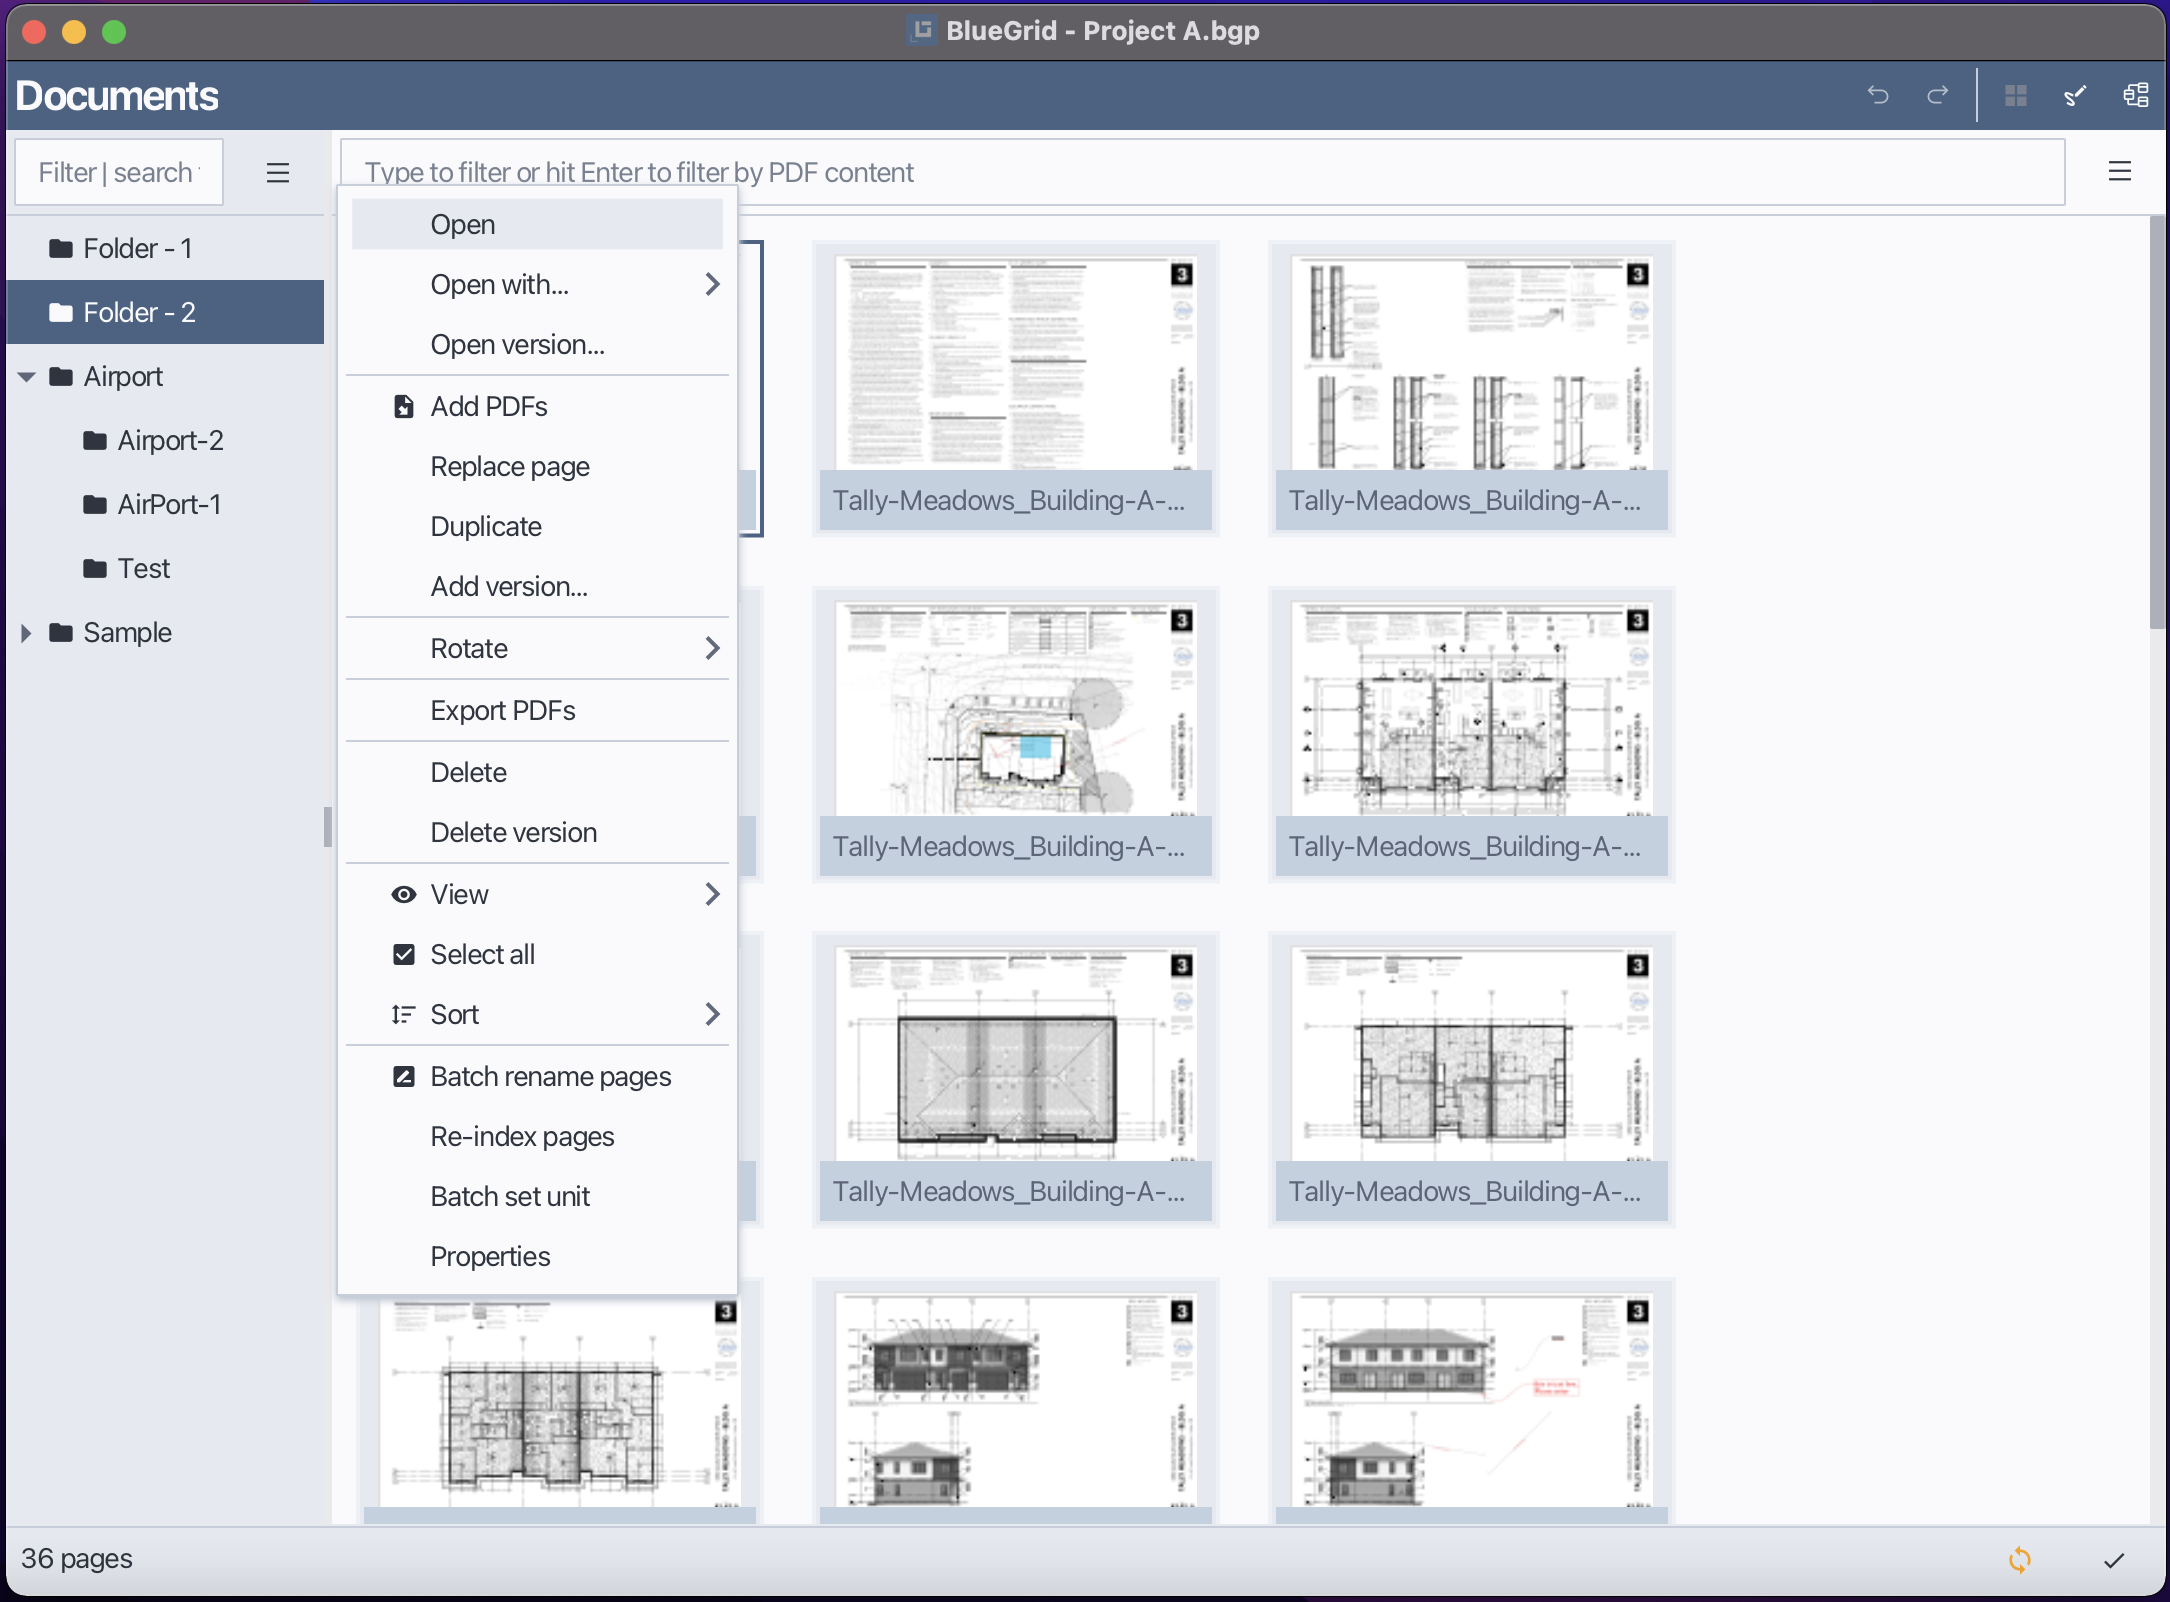
Task: Open the document tree panel icon
Action: coord(2135,95)
